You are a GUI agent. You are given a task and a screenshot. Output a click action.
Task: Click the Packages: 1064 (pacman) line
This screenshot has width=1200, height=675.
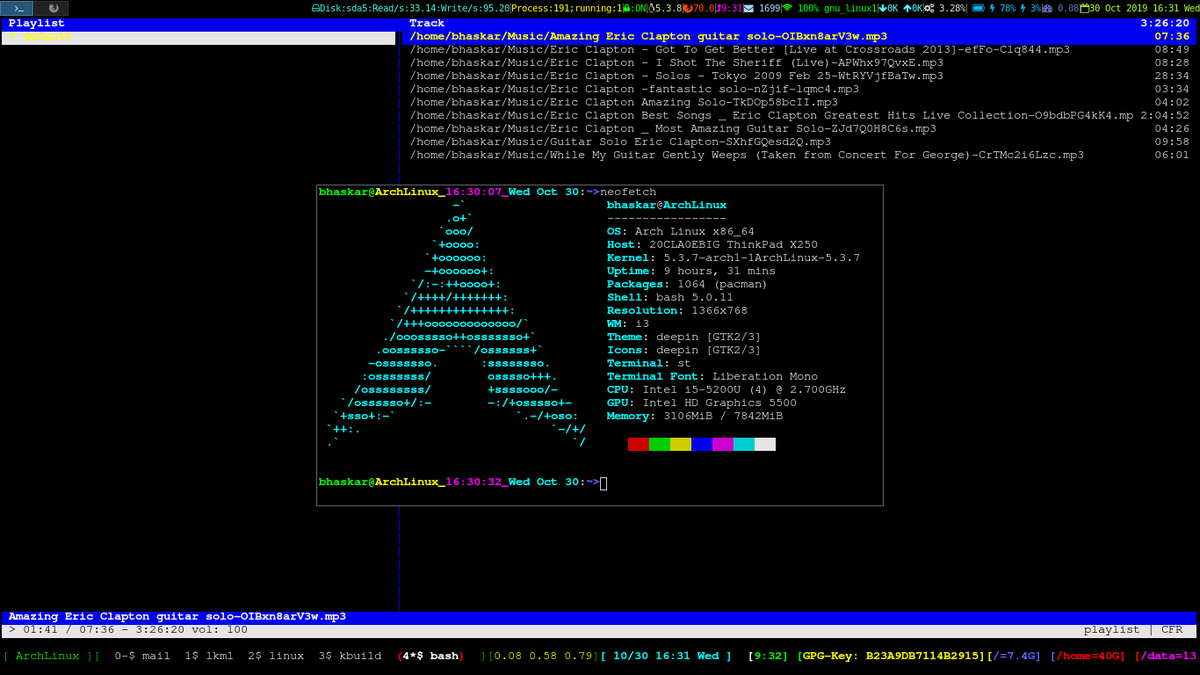coord(687,284)
